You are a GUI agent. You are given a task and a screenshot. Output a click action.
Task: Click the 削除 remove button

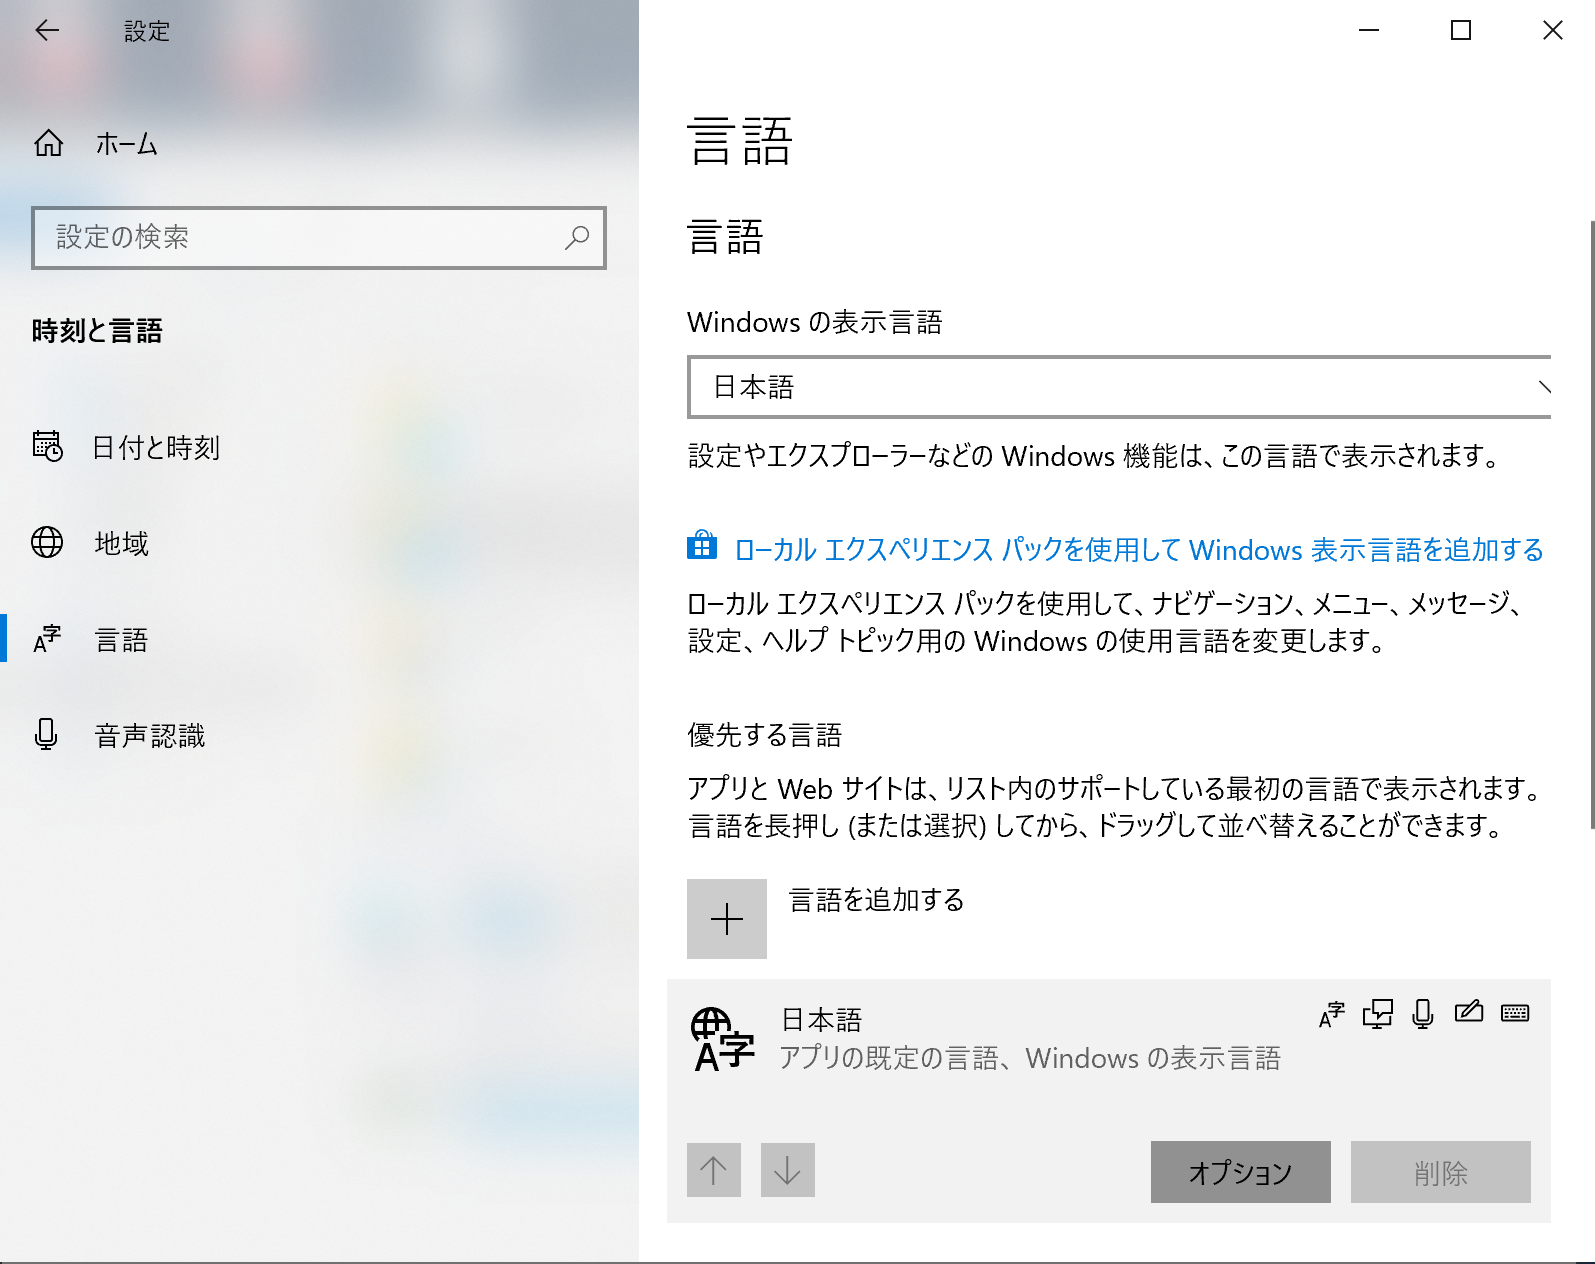(1441, 1172)
